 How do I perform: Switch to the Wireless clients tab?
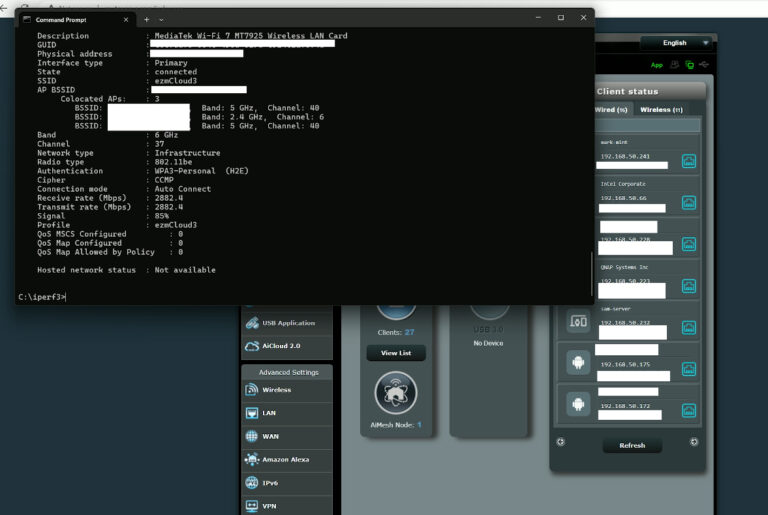point(661,109)
